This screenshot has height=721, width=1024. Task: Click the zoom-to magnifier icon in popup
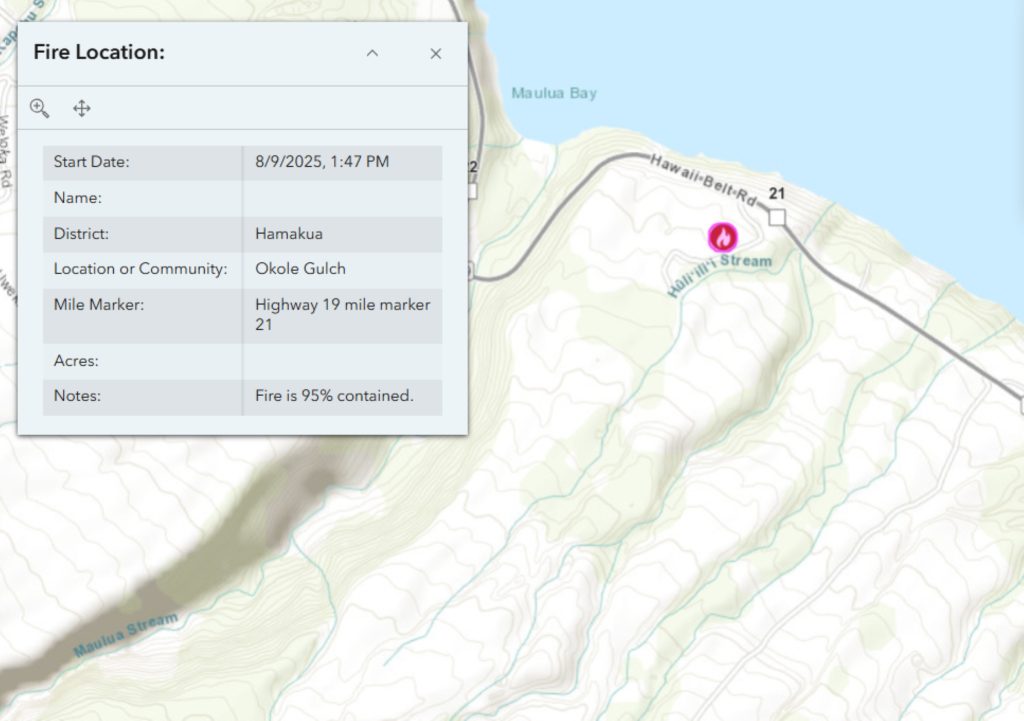point(40,108)
